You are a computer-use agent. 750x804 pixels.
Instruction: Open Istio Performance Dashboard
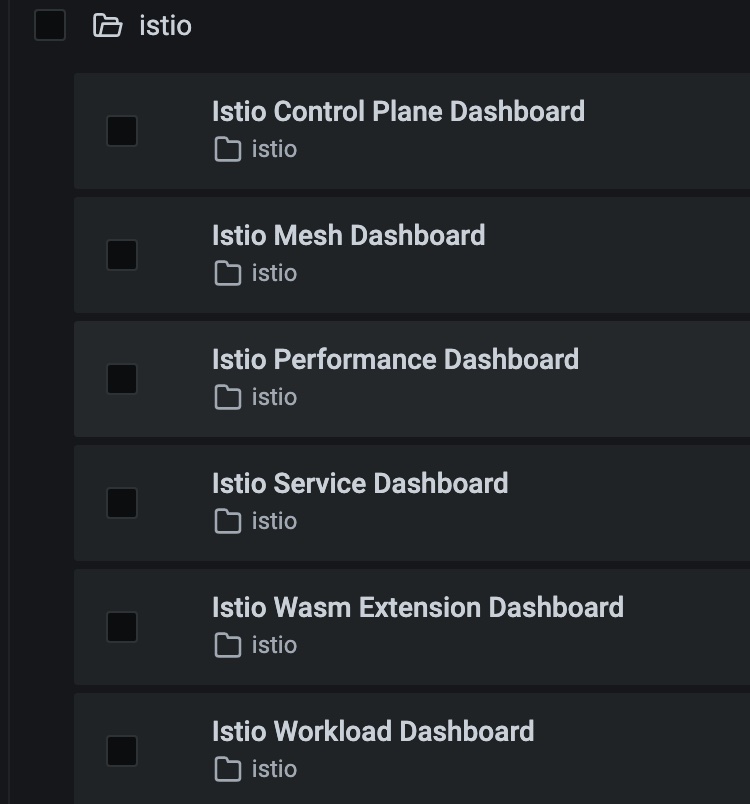(395, 359)
